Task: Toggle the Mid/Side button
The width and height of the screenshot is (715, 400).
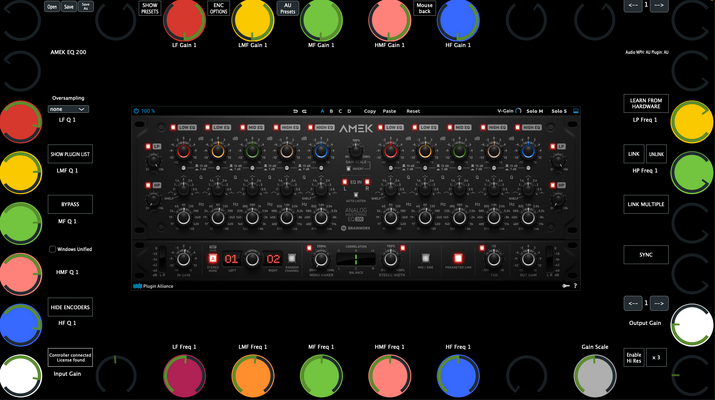Action: (425, 259)
